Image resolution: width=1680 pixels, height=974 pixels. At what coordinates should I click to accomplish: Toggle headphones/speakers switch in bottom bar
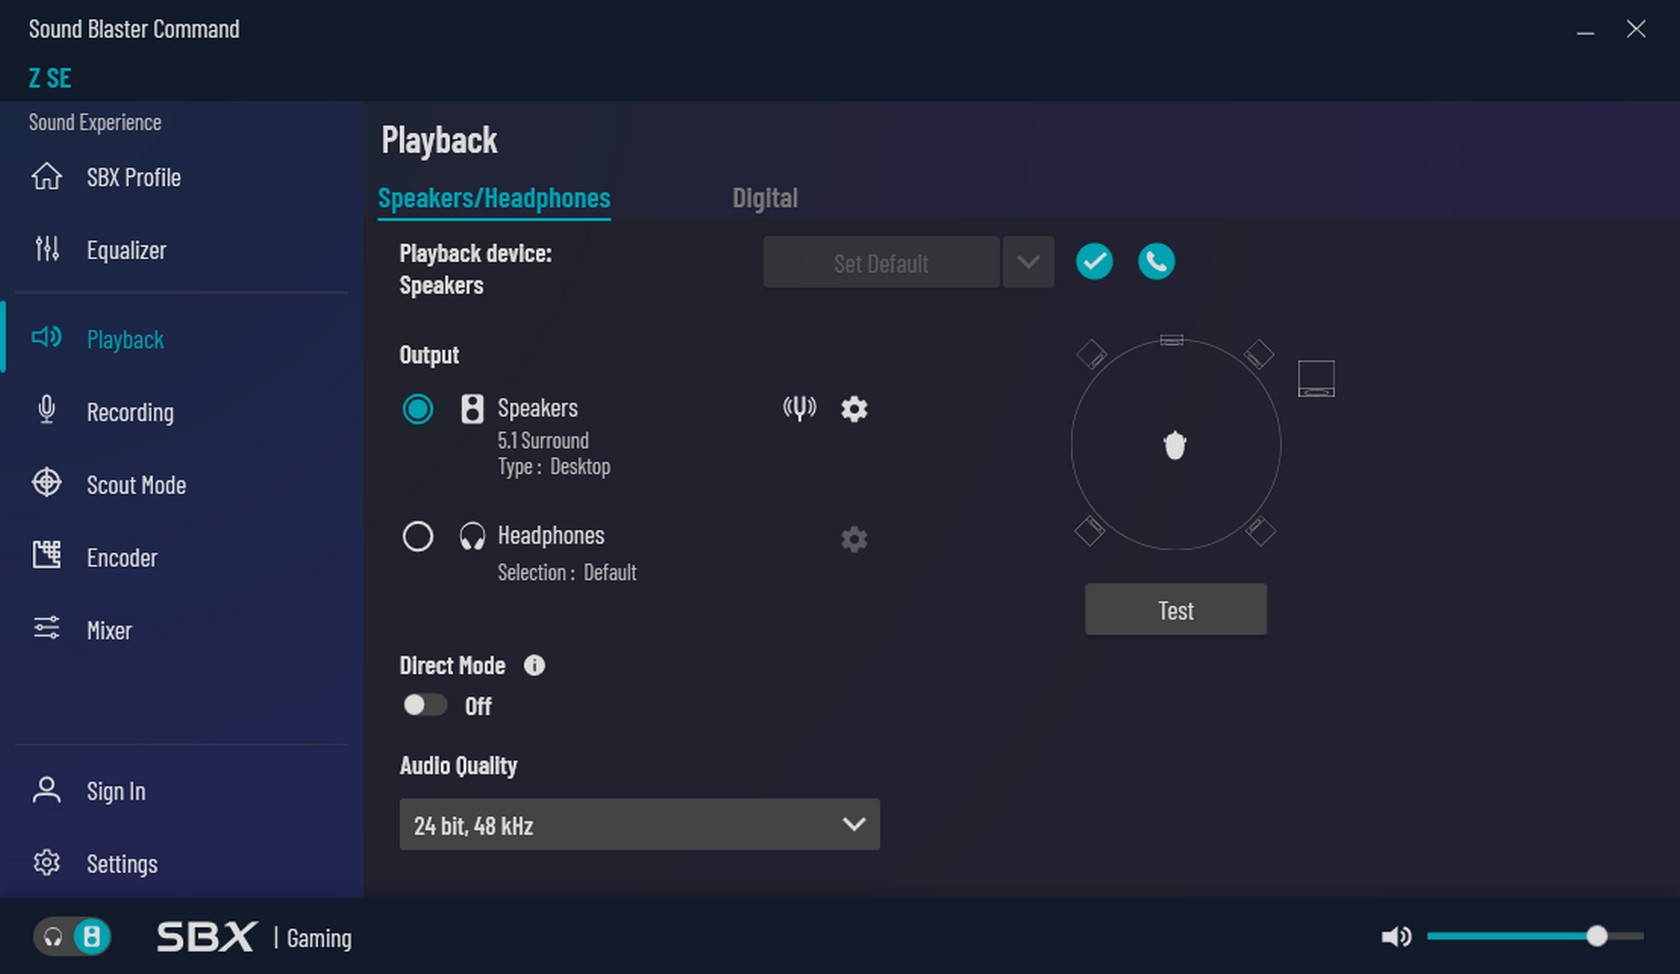click(x=72, y=937)
